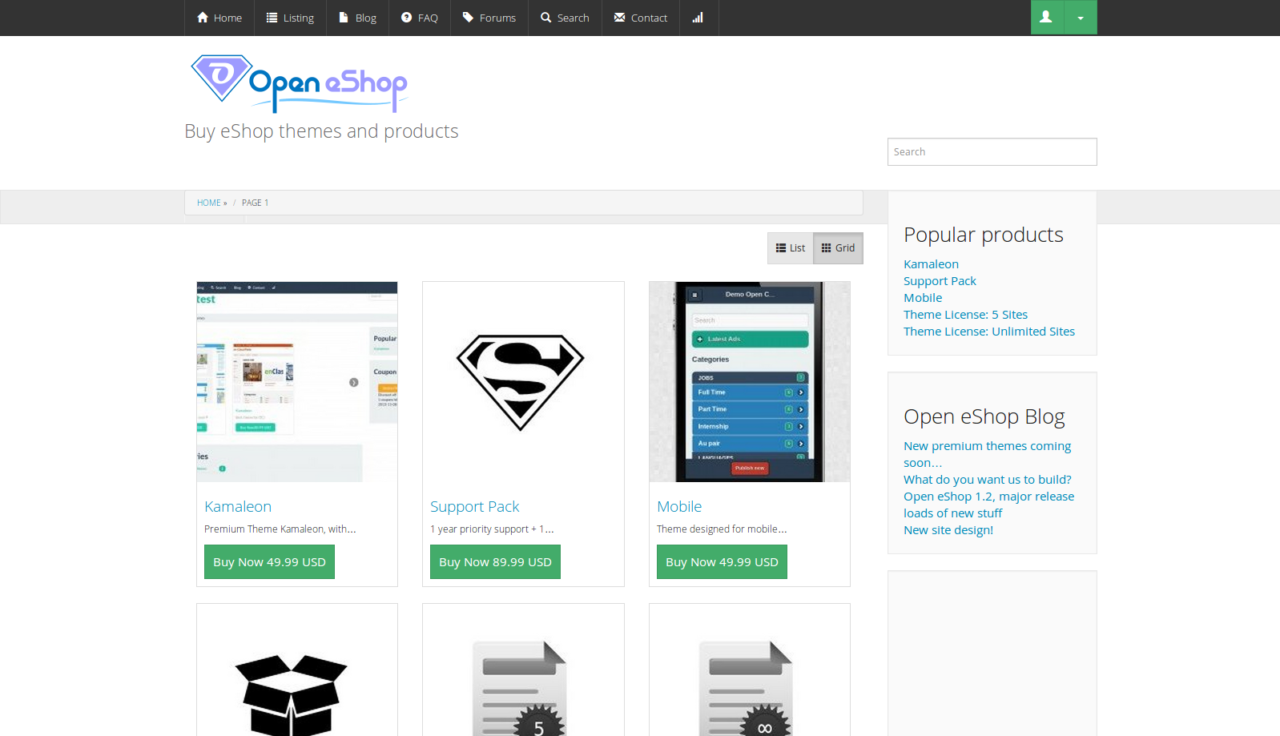Open Theme License: 5 Sites link
1280x736 pixels.
click(x=966, y=314)
